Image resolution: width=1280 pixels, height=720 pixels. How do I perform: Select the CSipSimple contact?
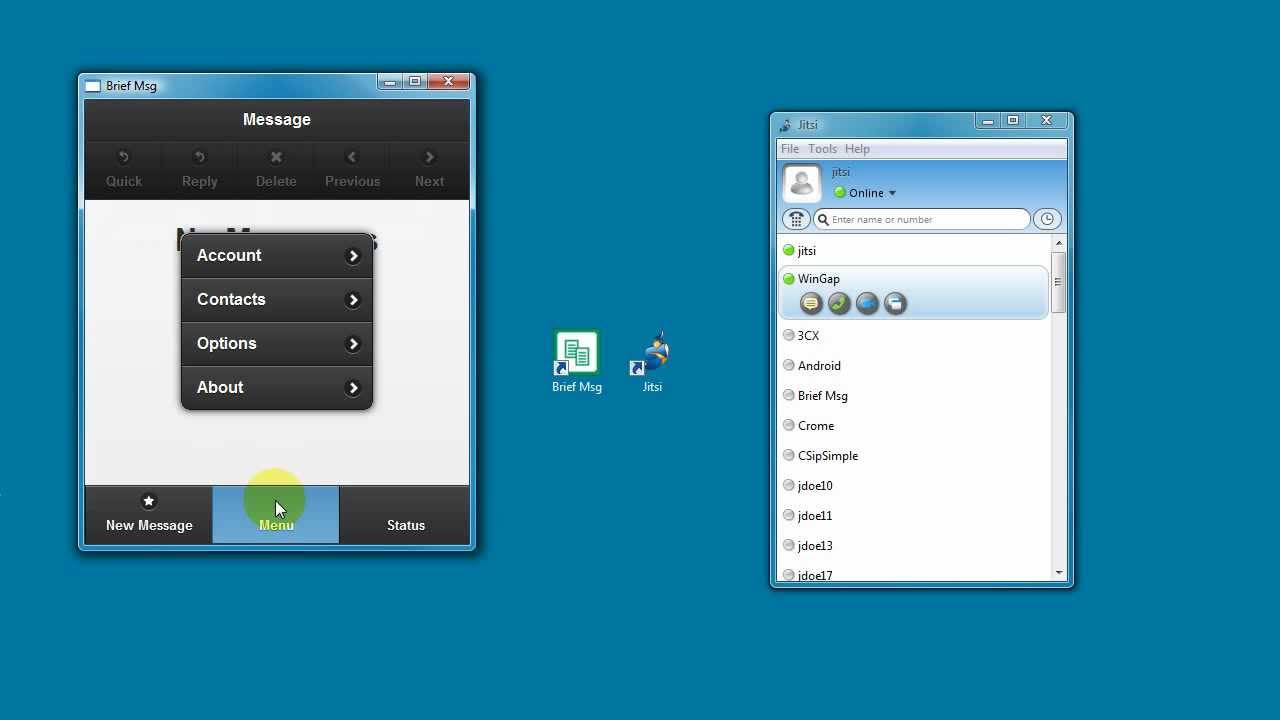(913, 456)
